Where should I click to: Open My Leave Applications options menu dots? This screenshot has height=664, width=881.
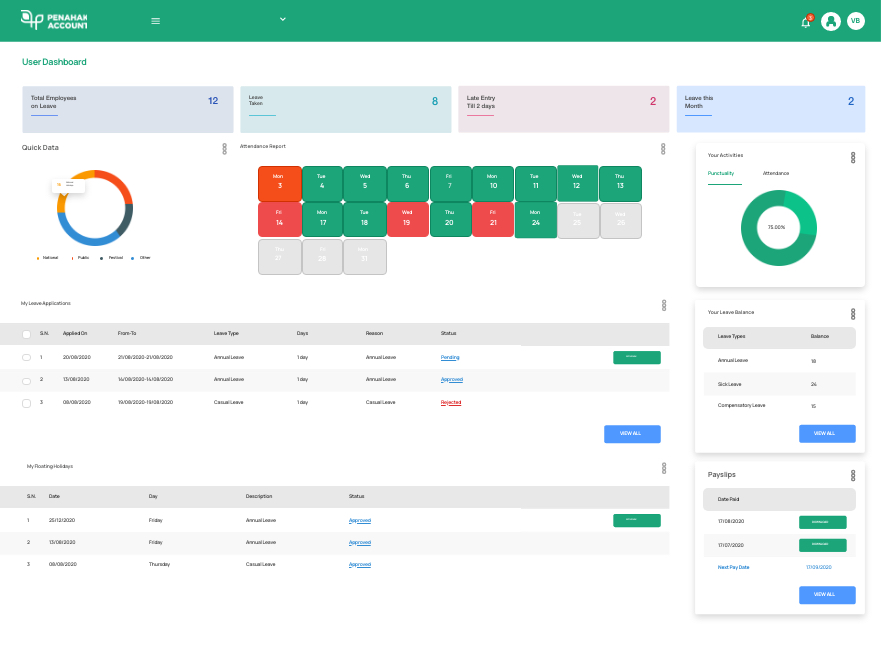(663, 305)
